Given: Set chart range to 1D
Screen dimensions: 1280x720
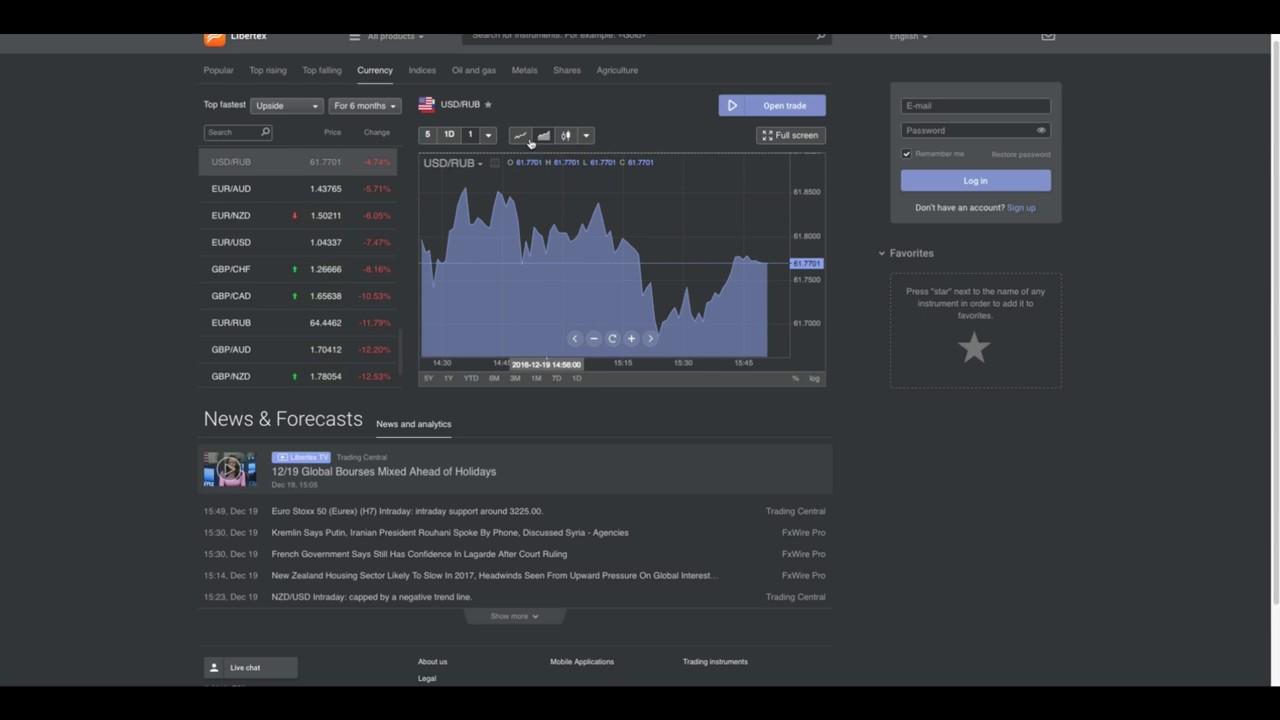Looking at the screenshot, I should (576, 378).
